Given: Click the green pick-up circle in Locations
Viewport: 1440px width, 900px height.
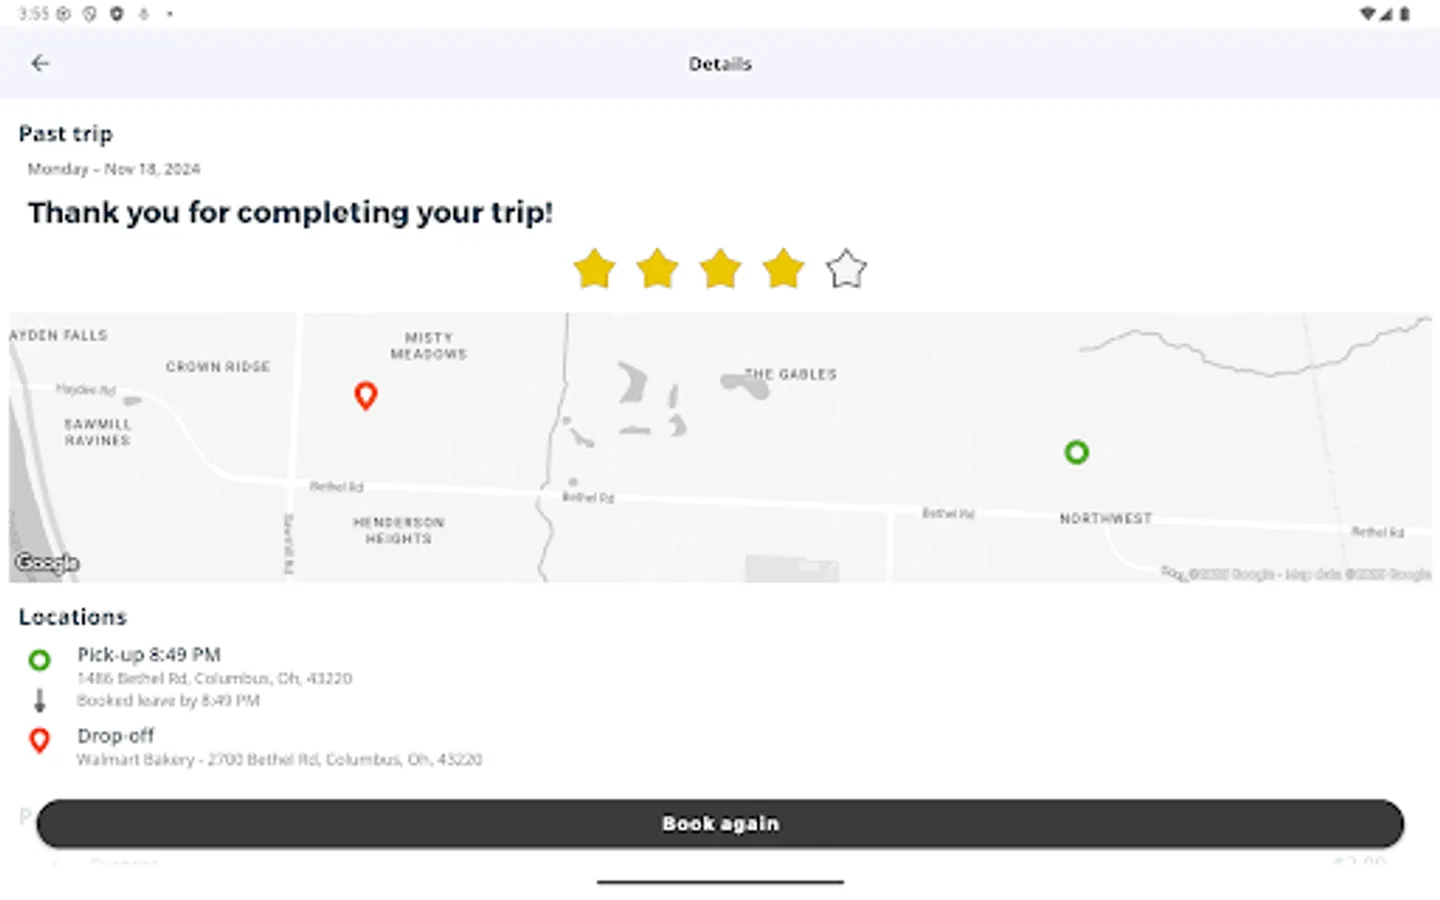Looking at the screenshot, I should 39,660.
